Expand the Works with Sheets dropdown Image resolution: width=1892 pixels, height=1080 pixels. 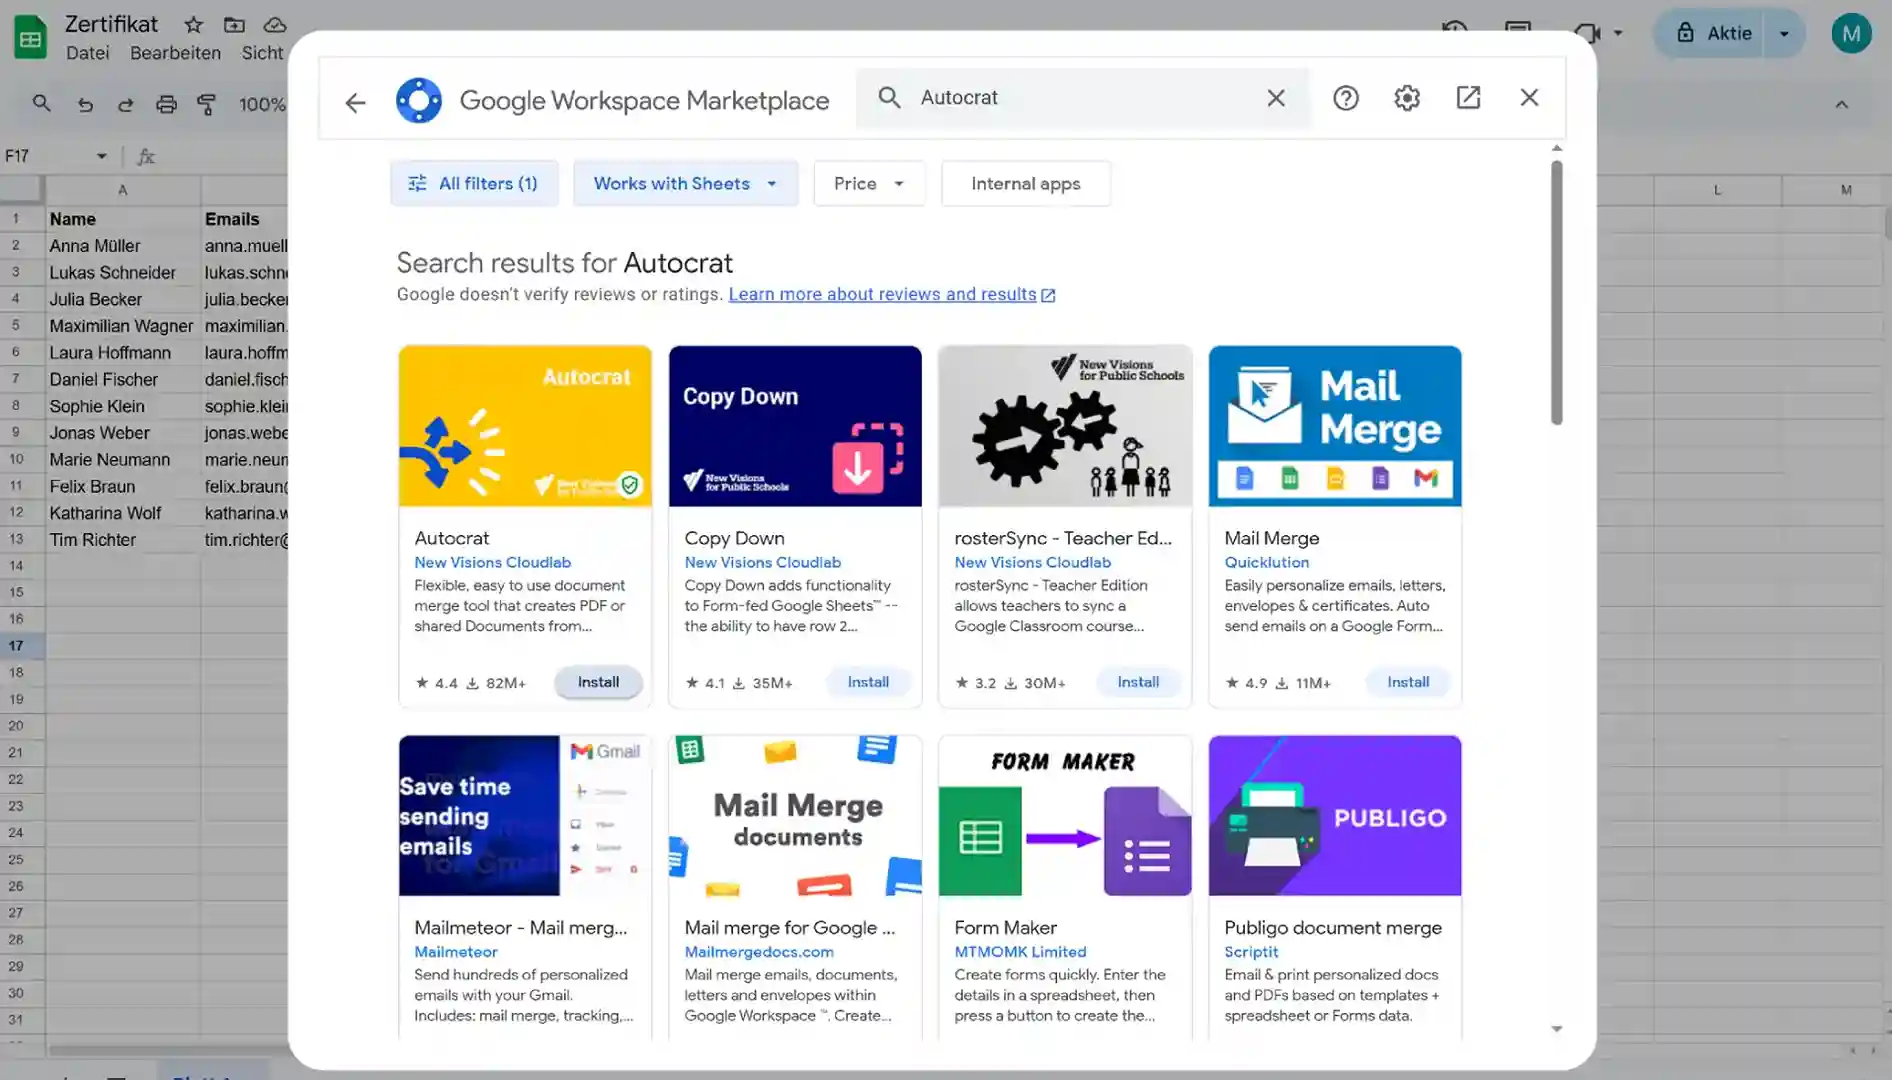pyautogui.click(x=686, y=183)
